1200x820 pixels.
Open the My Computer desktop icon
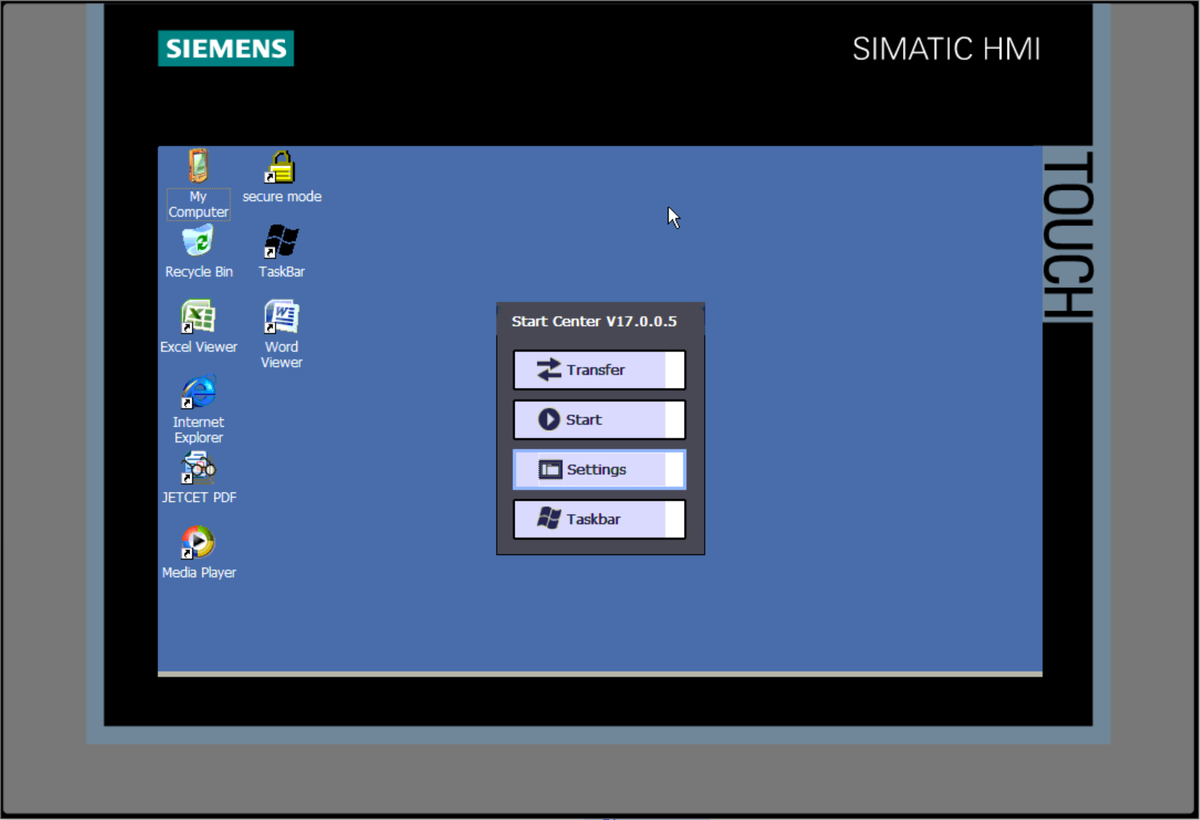[x=198, y=167]
